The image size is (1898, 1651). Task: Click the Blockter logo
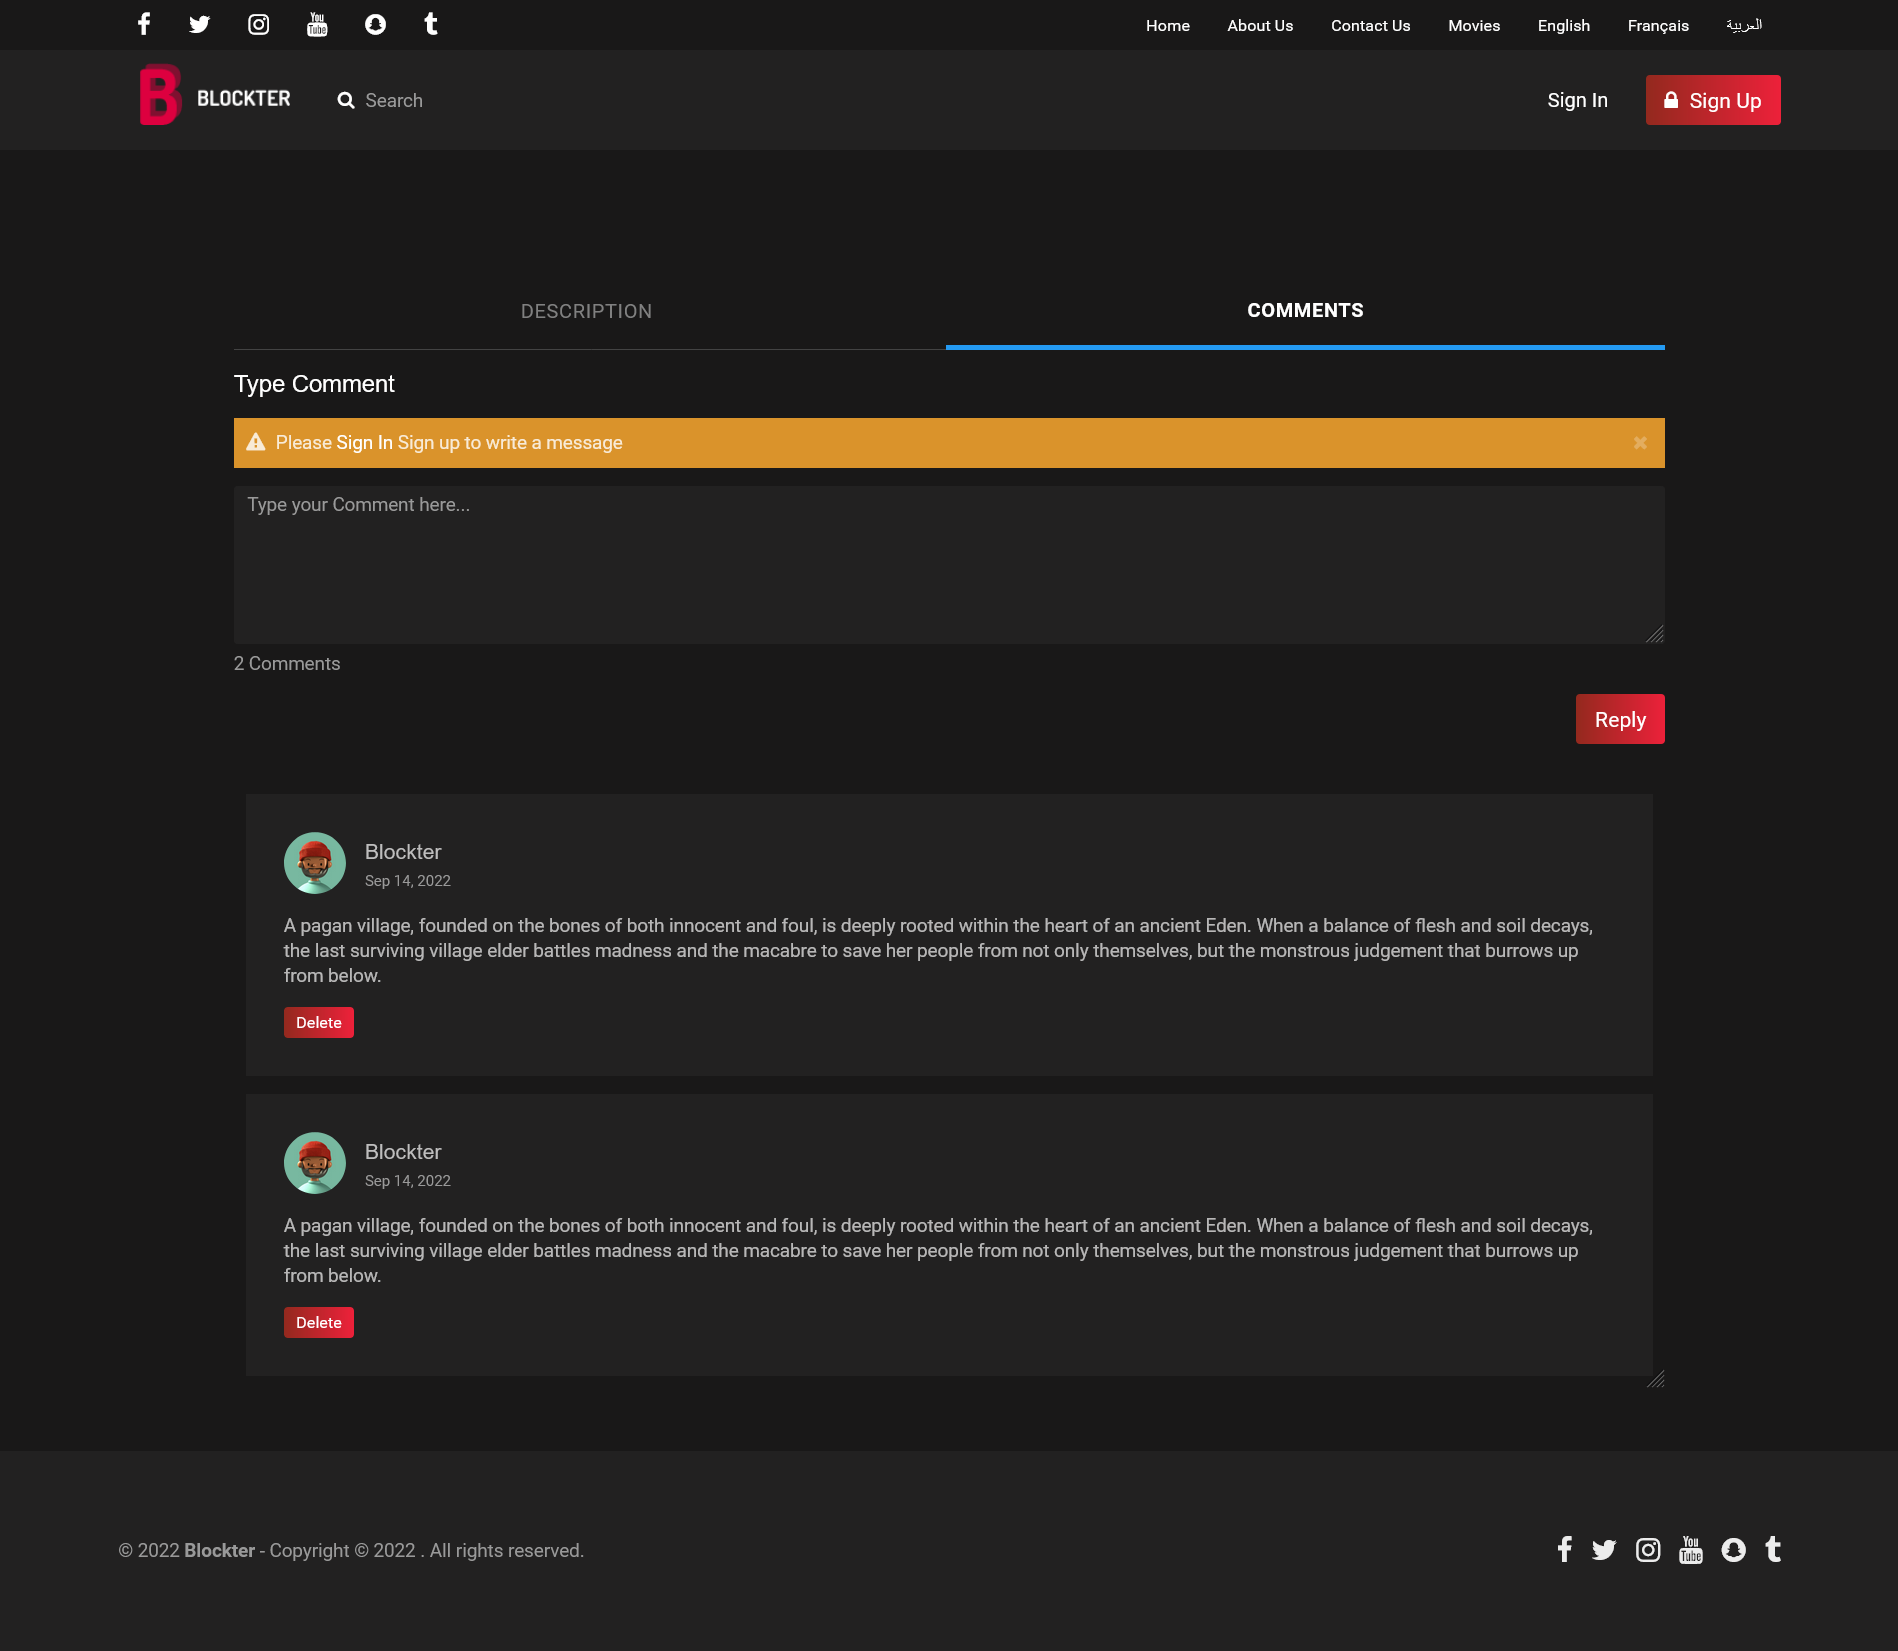point(215,97)
